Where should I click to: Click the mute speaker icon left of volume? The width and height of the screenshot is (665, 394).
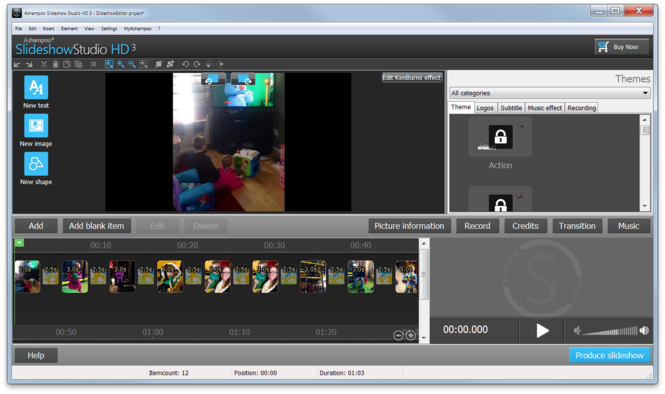(577, 330)
